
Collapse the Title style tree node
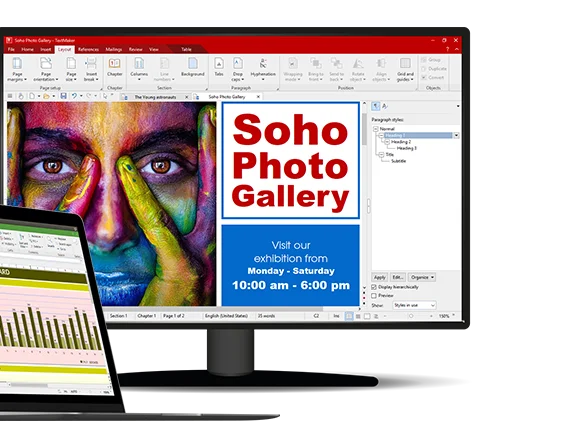point(381,155)
